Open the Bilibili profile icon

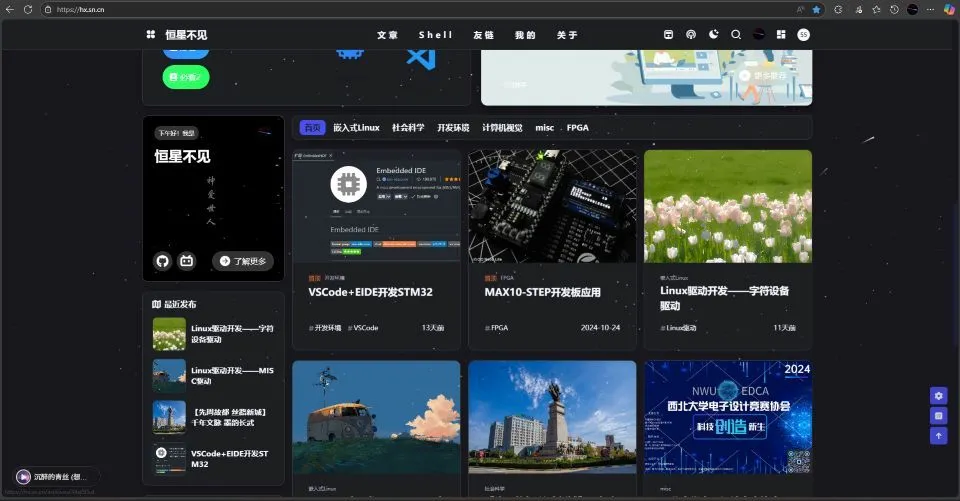pos(186,261)
